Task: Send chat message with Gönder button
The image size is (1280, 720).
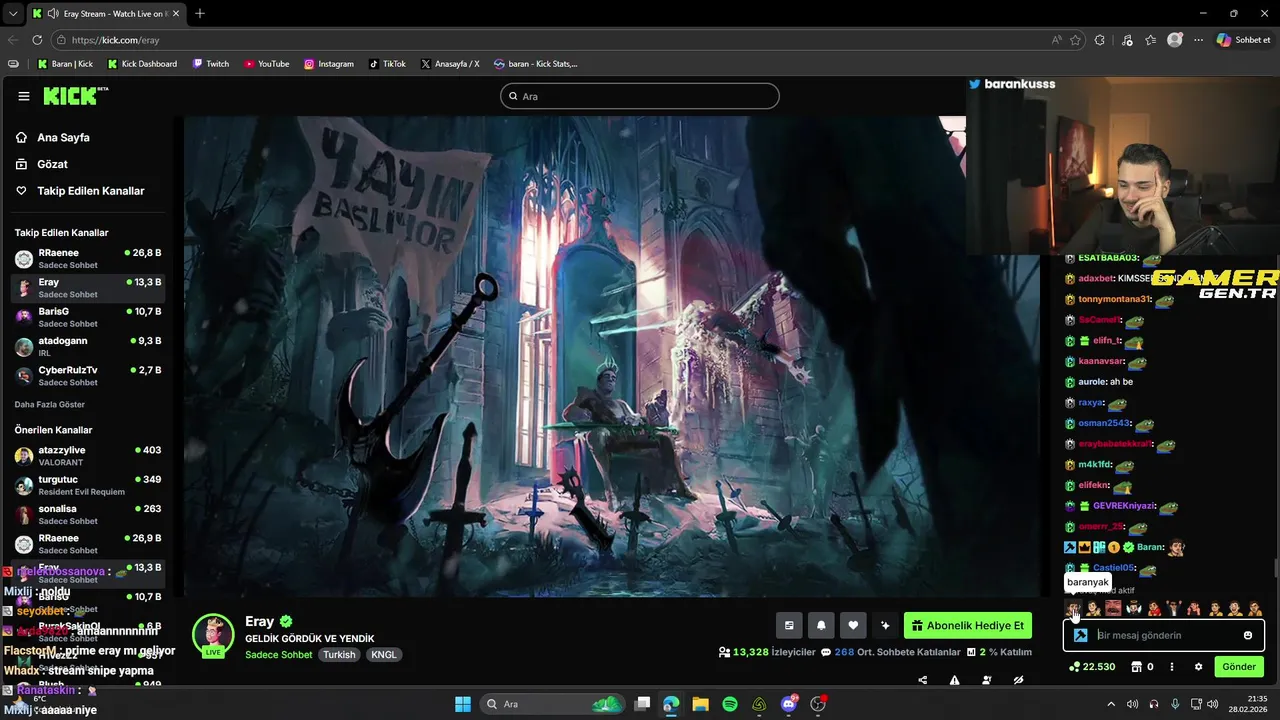Action: [1239, 667]
